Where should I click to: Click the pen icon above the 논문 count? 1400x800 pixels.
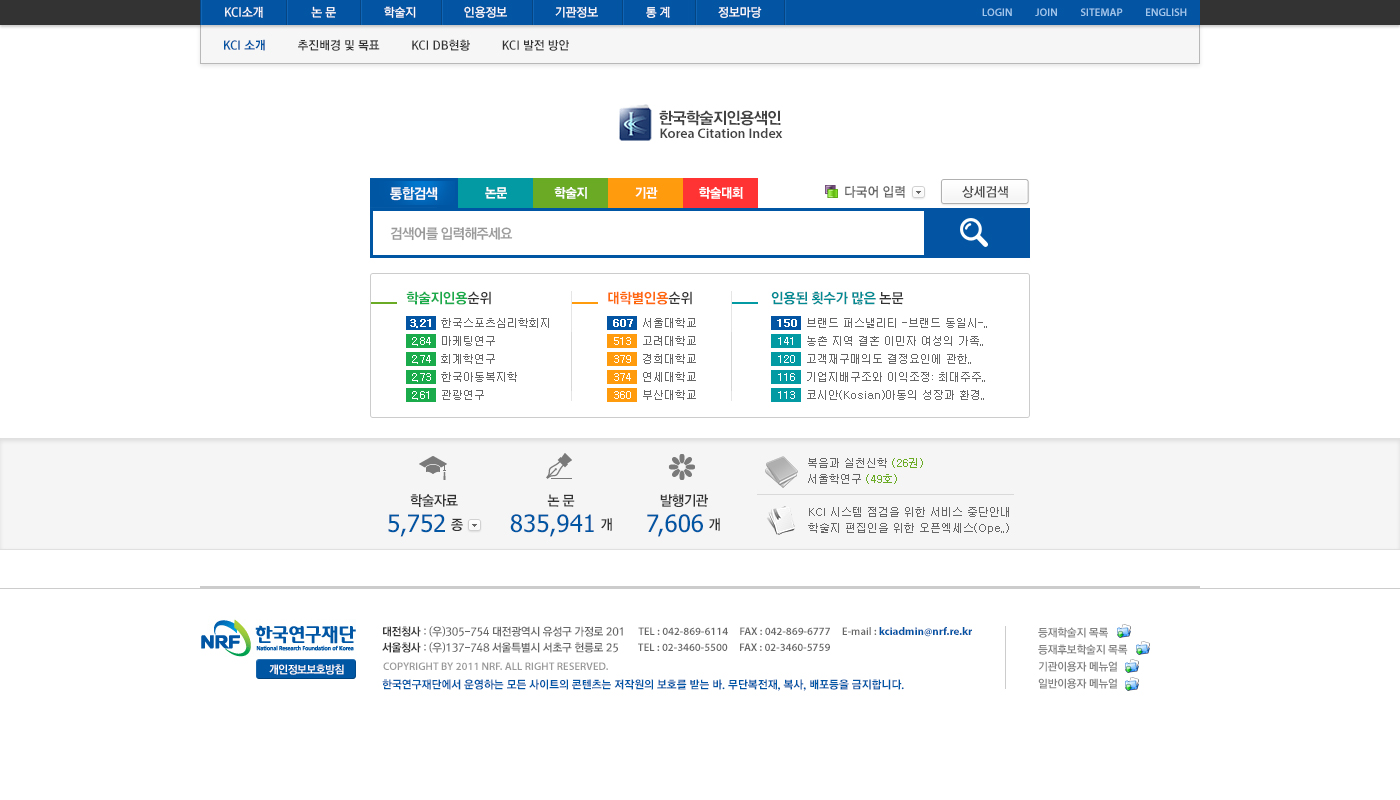(x=559, y=467)
